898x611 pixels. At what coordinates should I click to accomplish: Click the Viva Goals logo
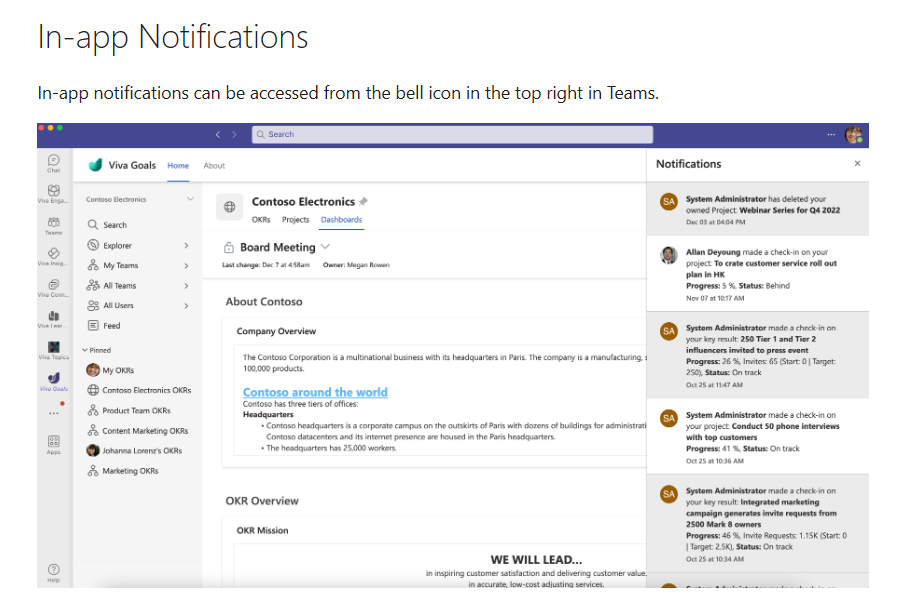coord(95,165)
